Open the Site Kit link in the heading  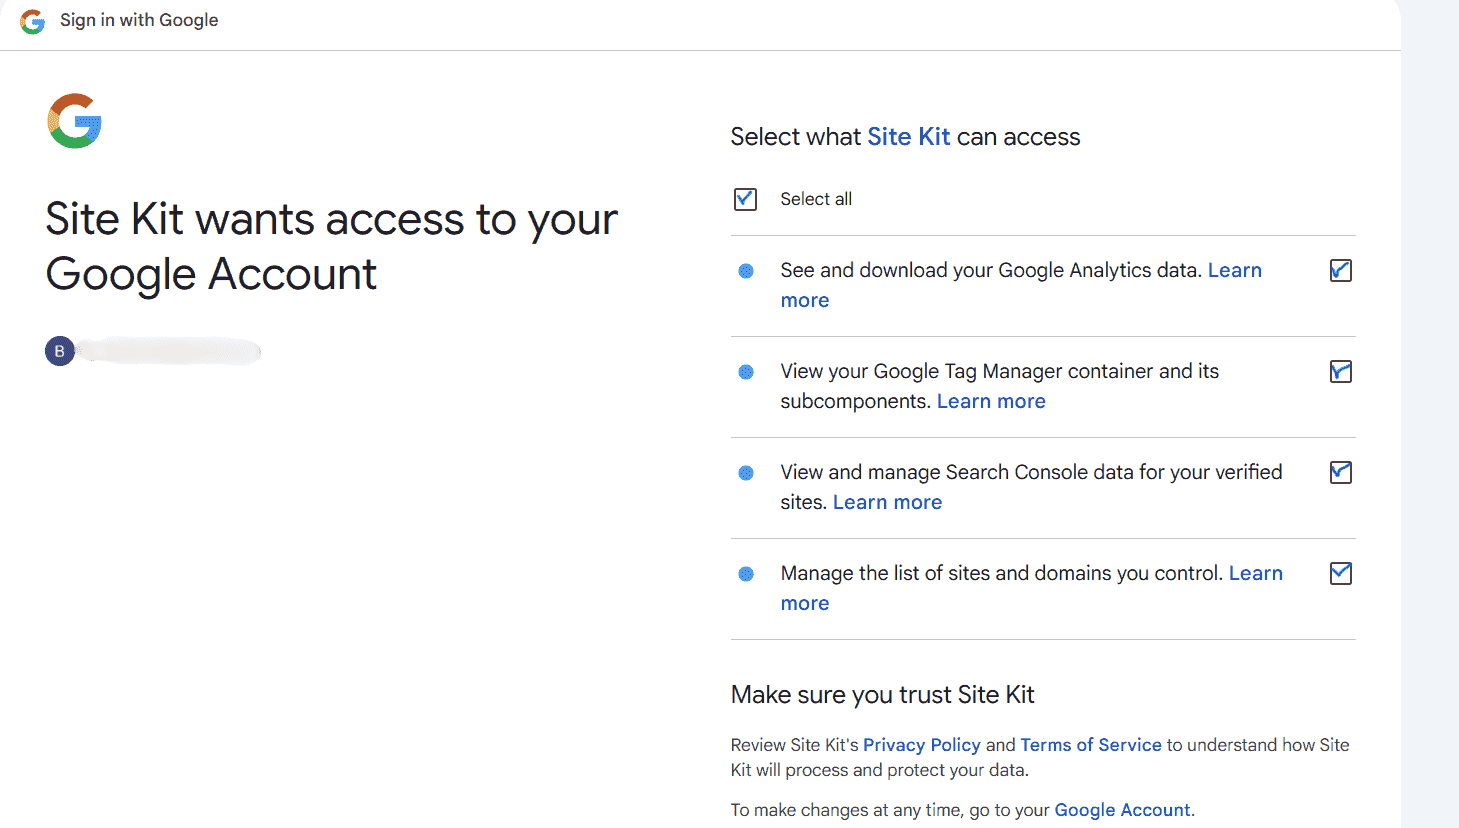pos(908,136)
